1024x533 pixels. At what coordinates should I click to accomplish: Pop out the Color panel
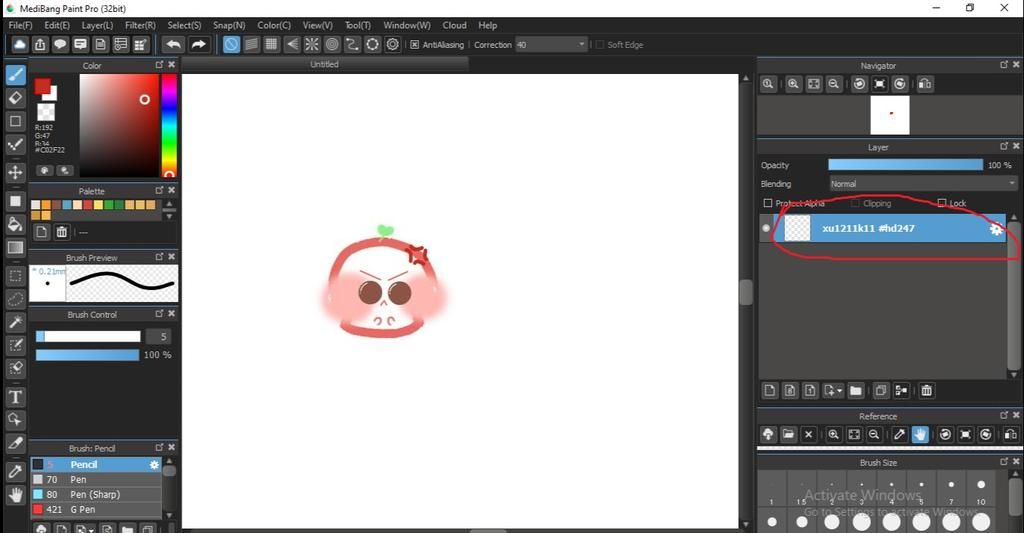coord(159,65)
